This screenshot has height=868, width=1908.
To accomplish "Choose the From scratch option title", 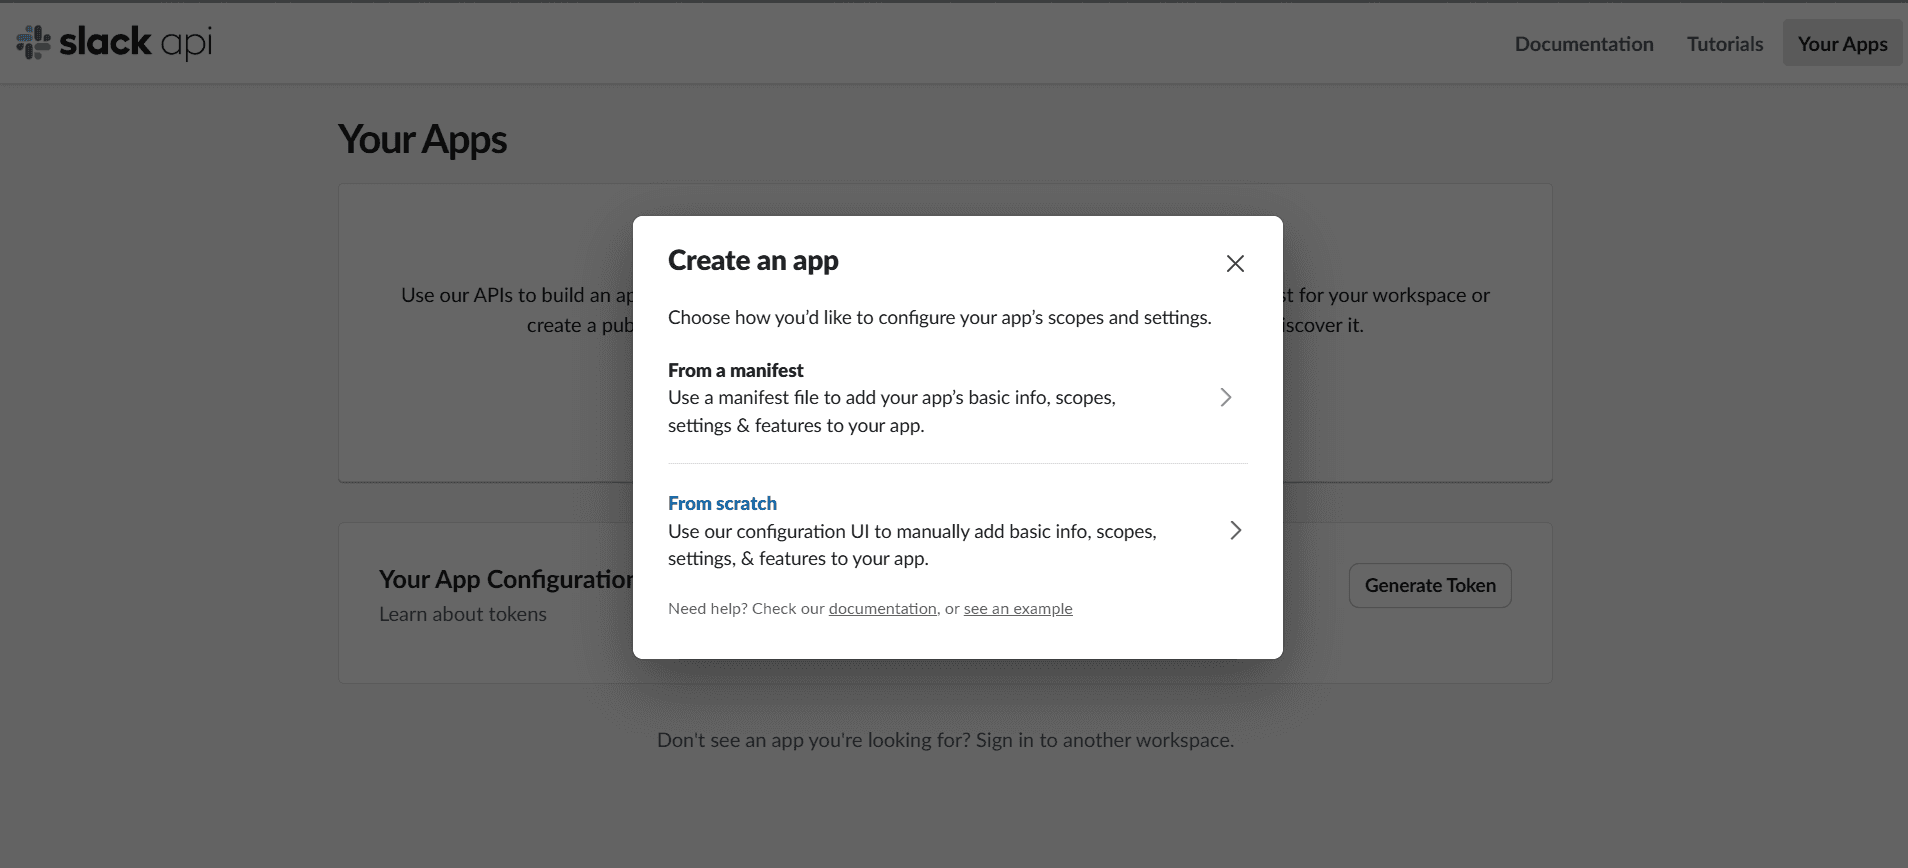I will (722, 503).
